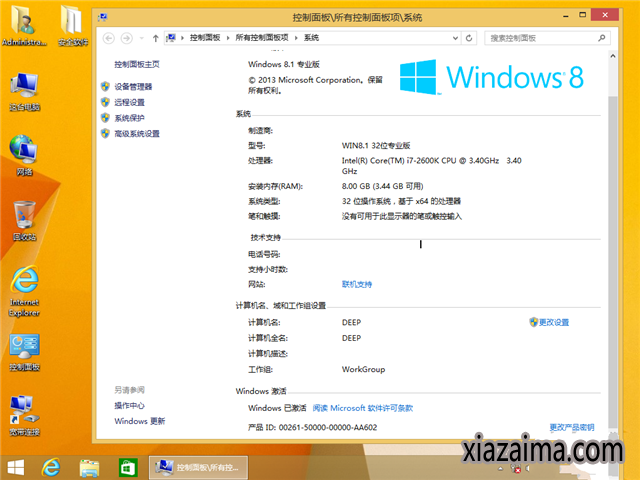Open 控制面板主页 link
The height and width of the screenshot is (480, 640).
137,64
